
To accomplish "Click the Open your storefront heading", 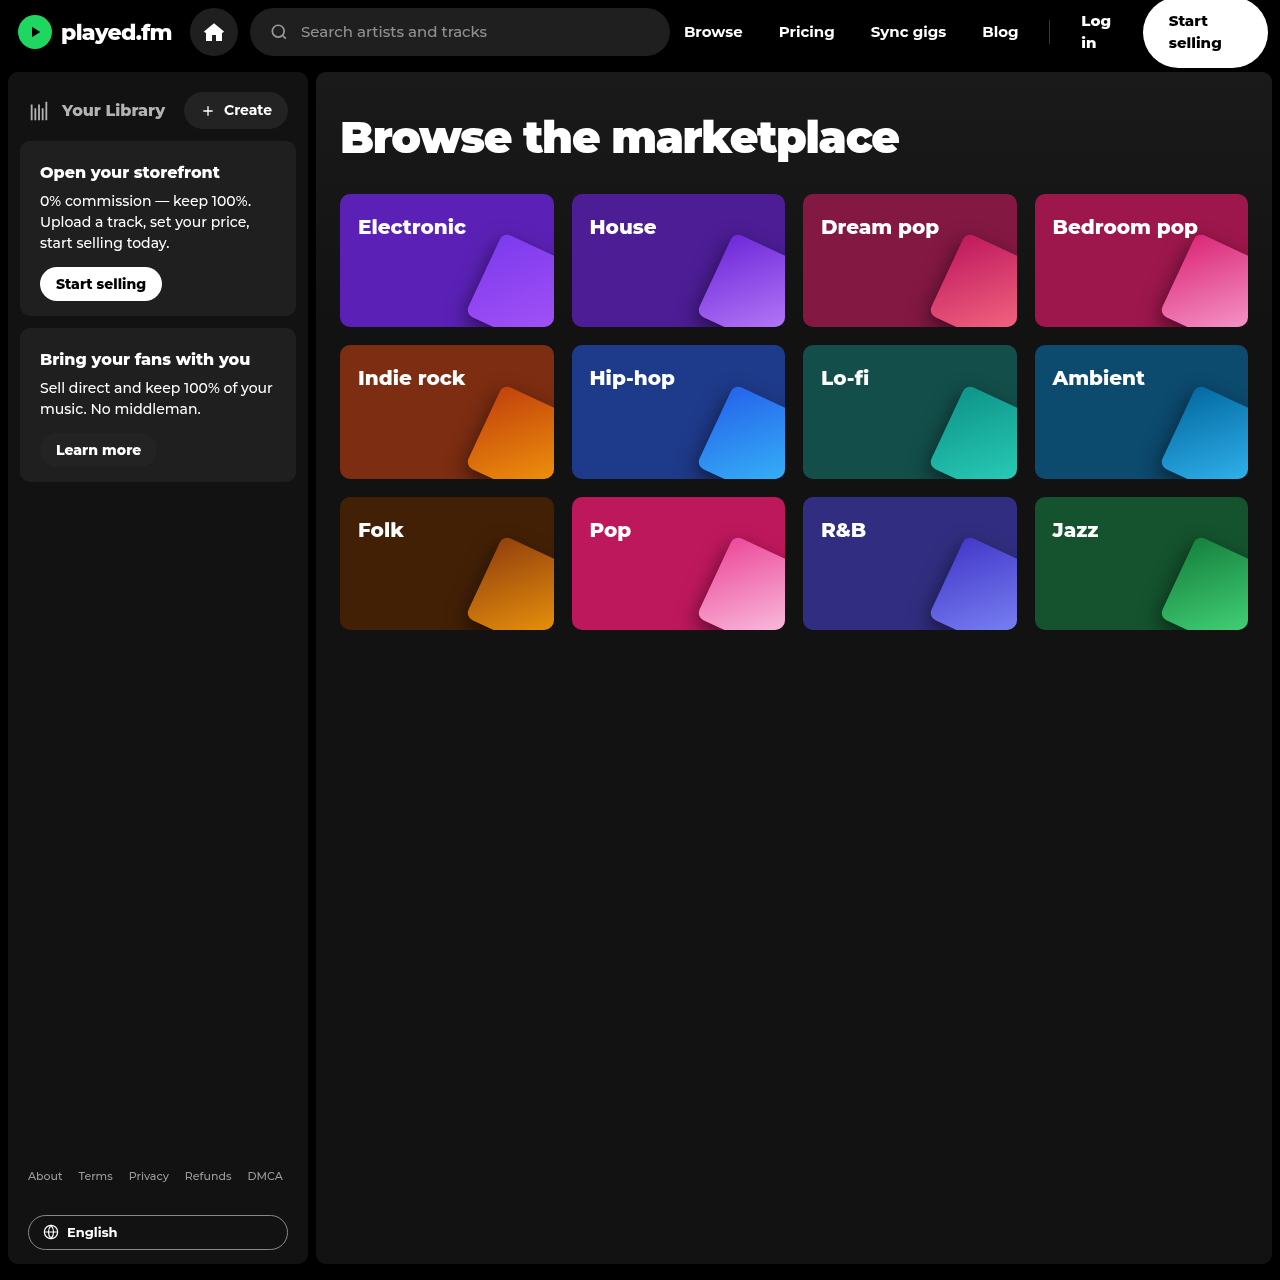I will [130, 172].
